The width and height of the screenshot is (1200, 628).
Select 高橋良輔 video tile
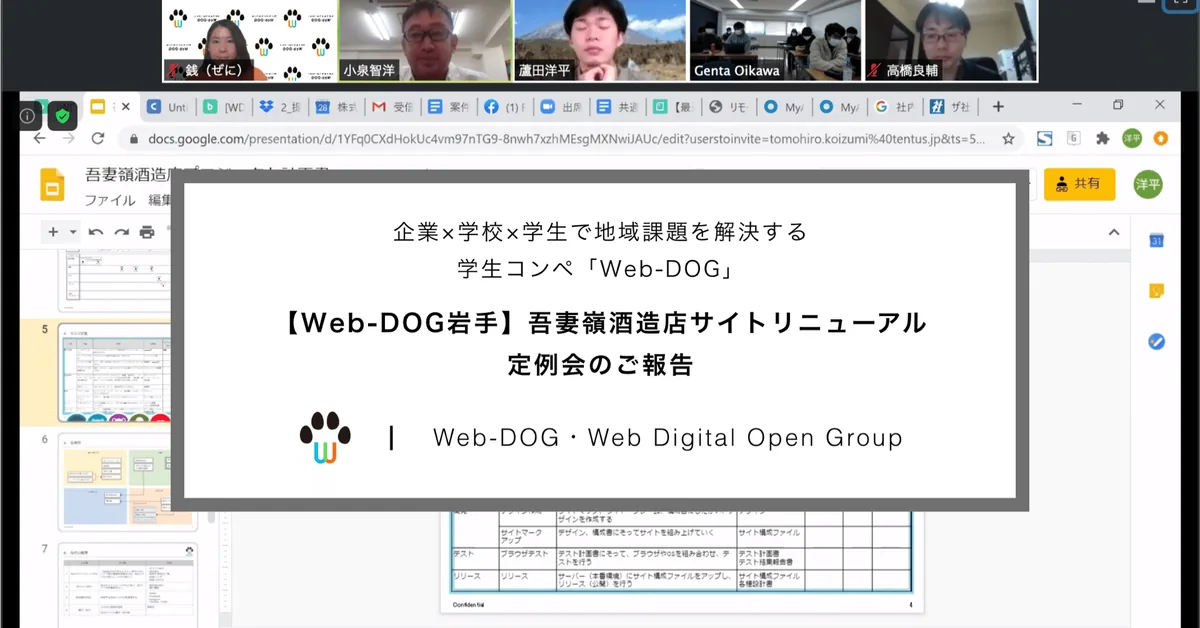tap(951, 40)
